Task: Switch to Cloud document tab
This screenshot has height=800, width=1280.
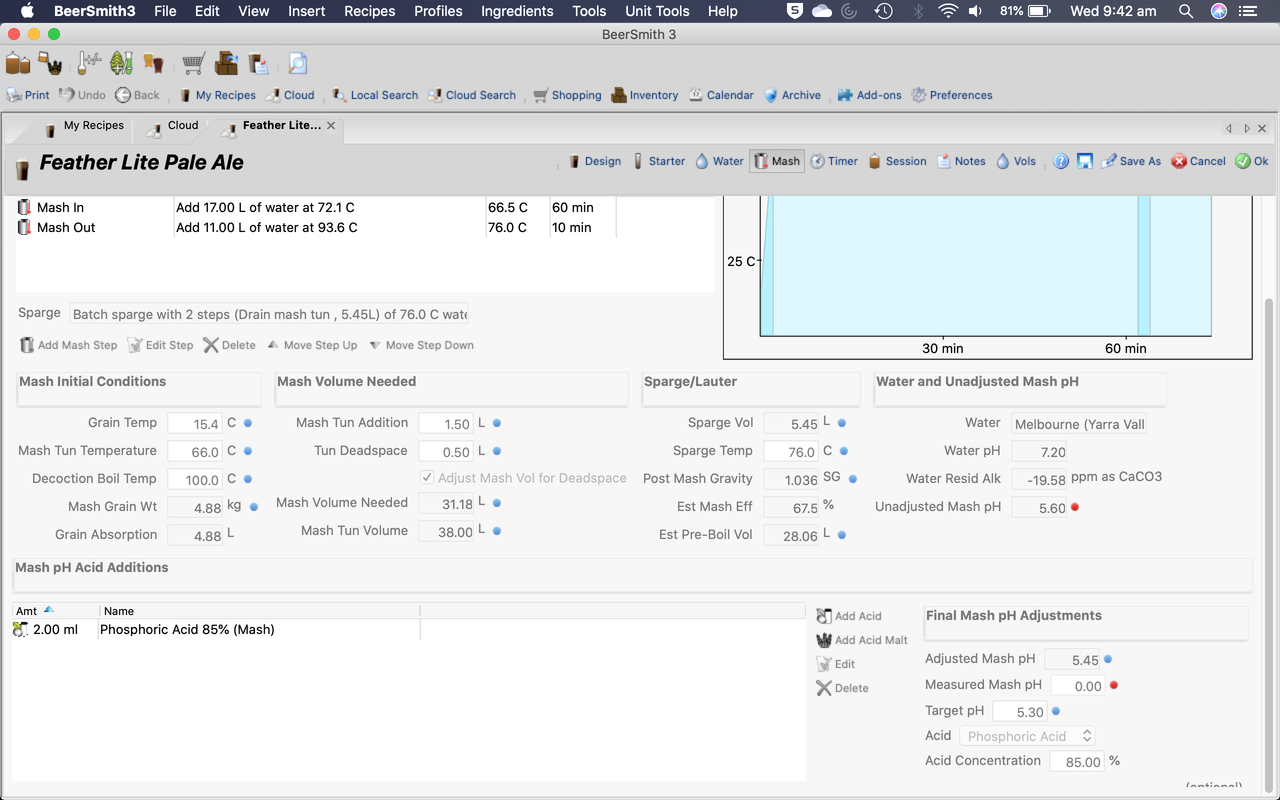Action: click(x=173, y=126)
